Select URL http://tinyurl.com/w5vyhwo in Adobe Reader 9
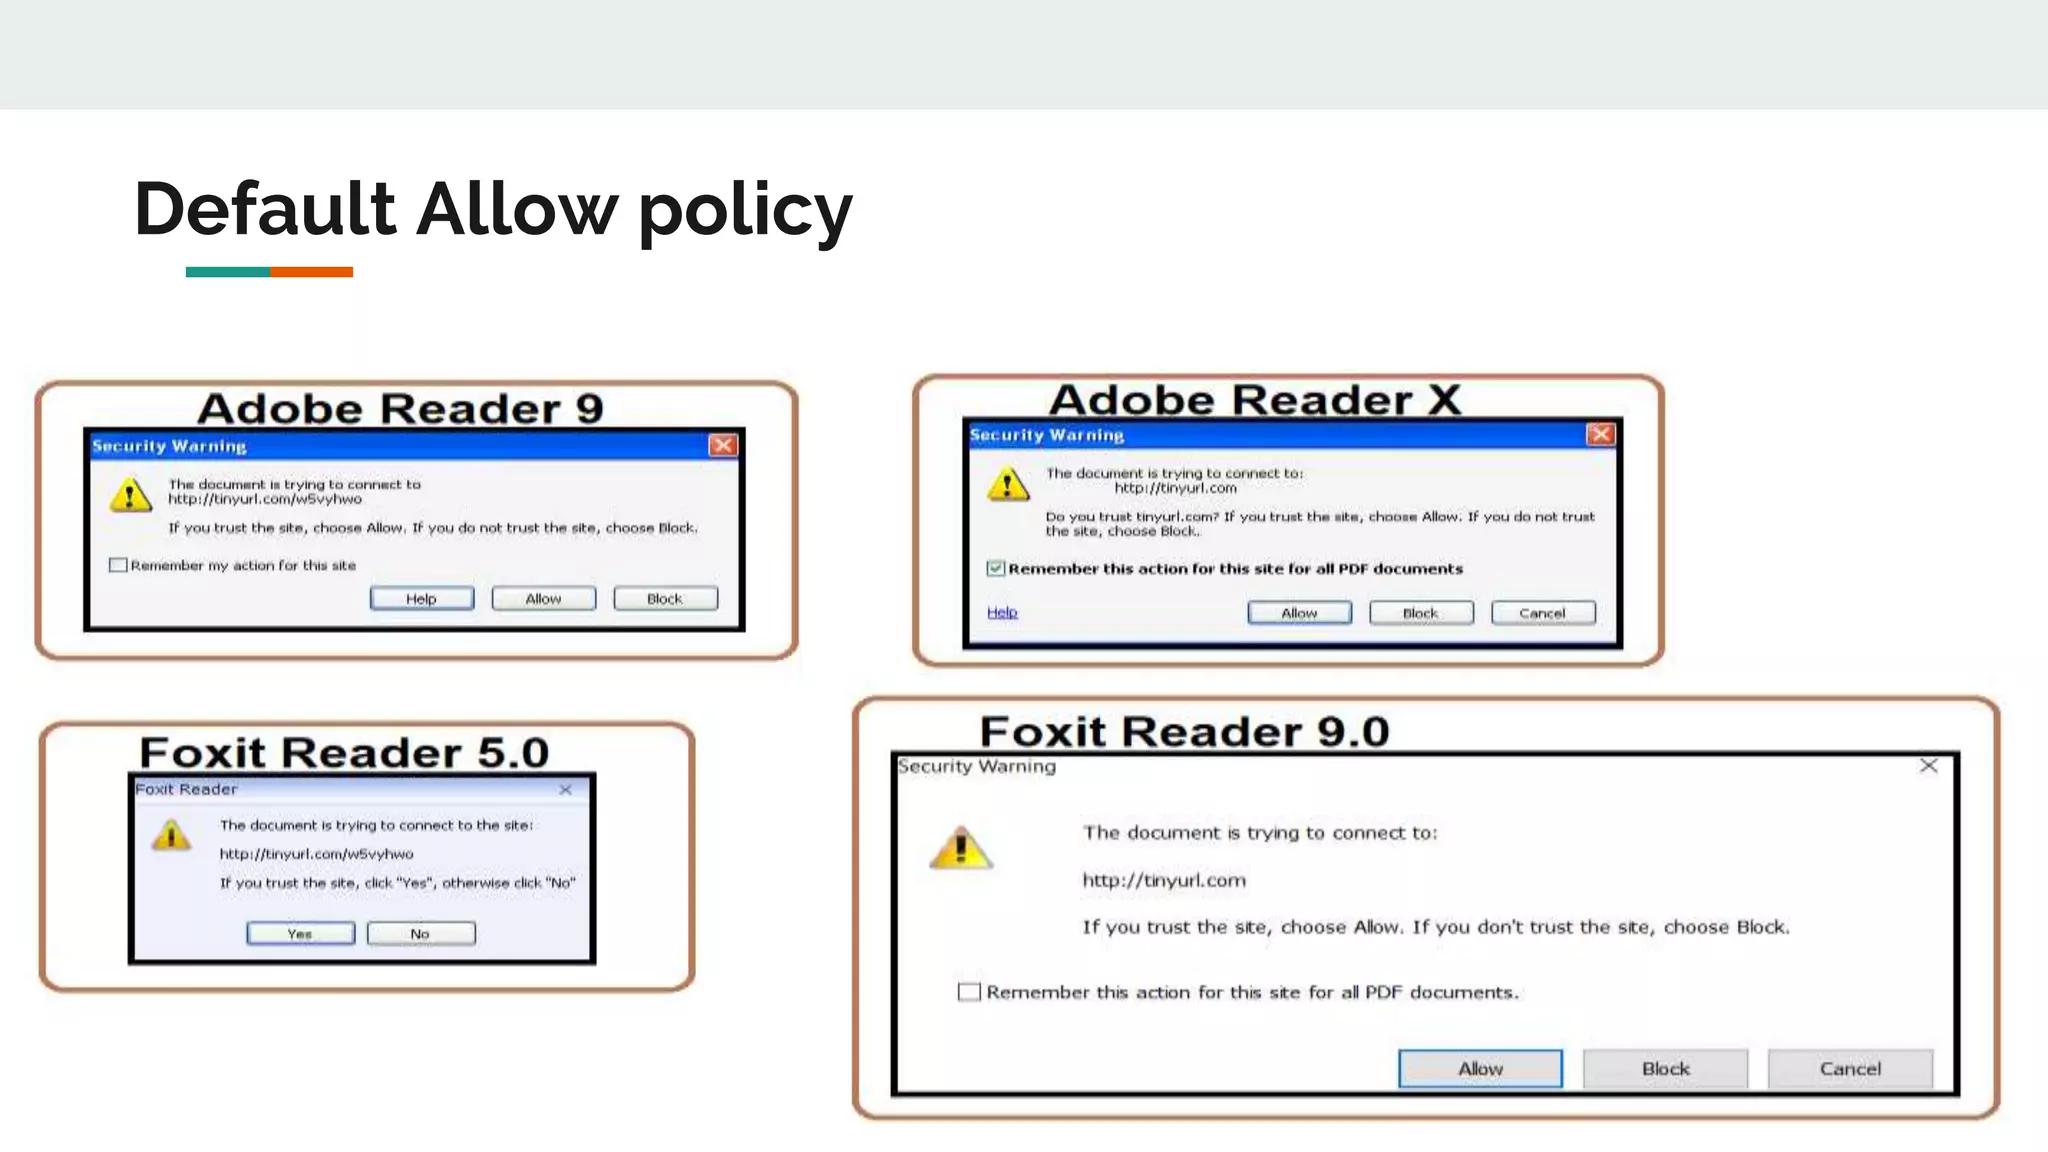 (265, 499)
